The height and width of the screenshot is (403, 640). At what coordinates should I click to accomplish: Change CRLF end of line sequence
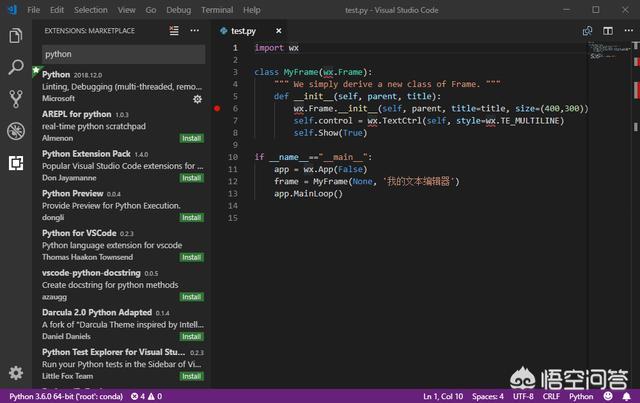pos(551,396)
